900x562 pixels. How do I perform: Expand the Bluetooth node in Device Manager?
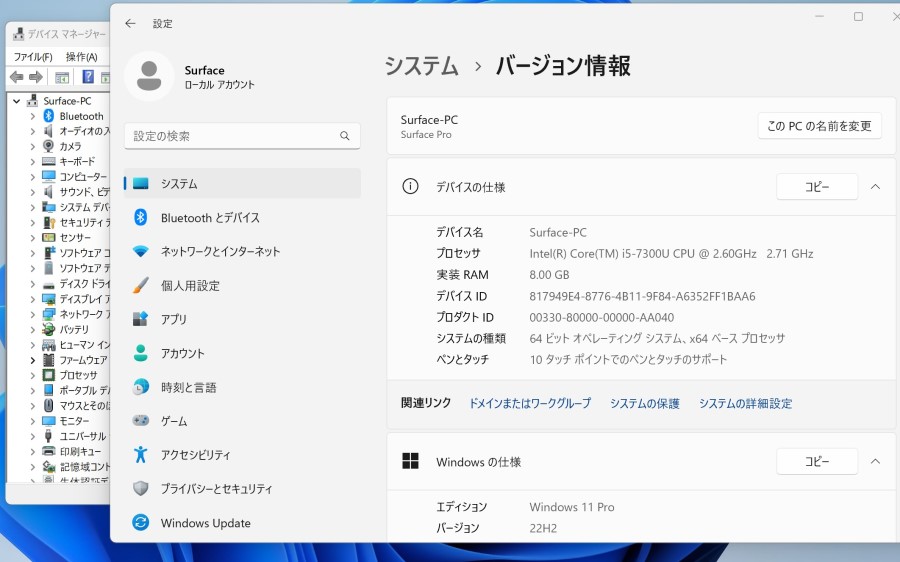tap(33, 116)
